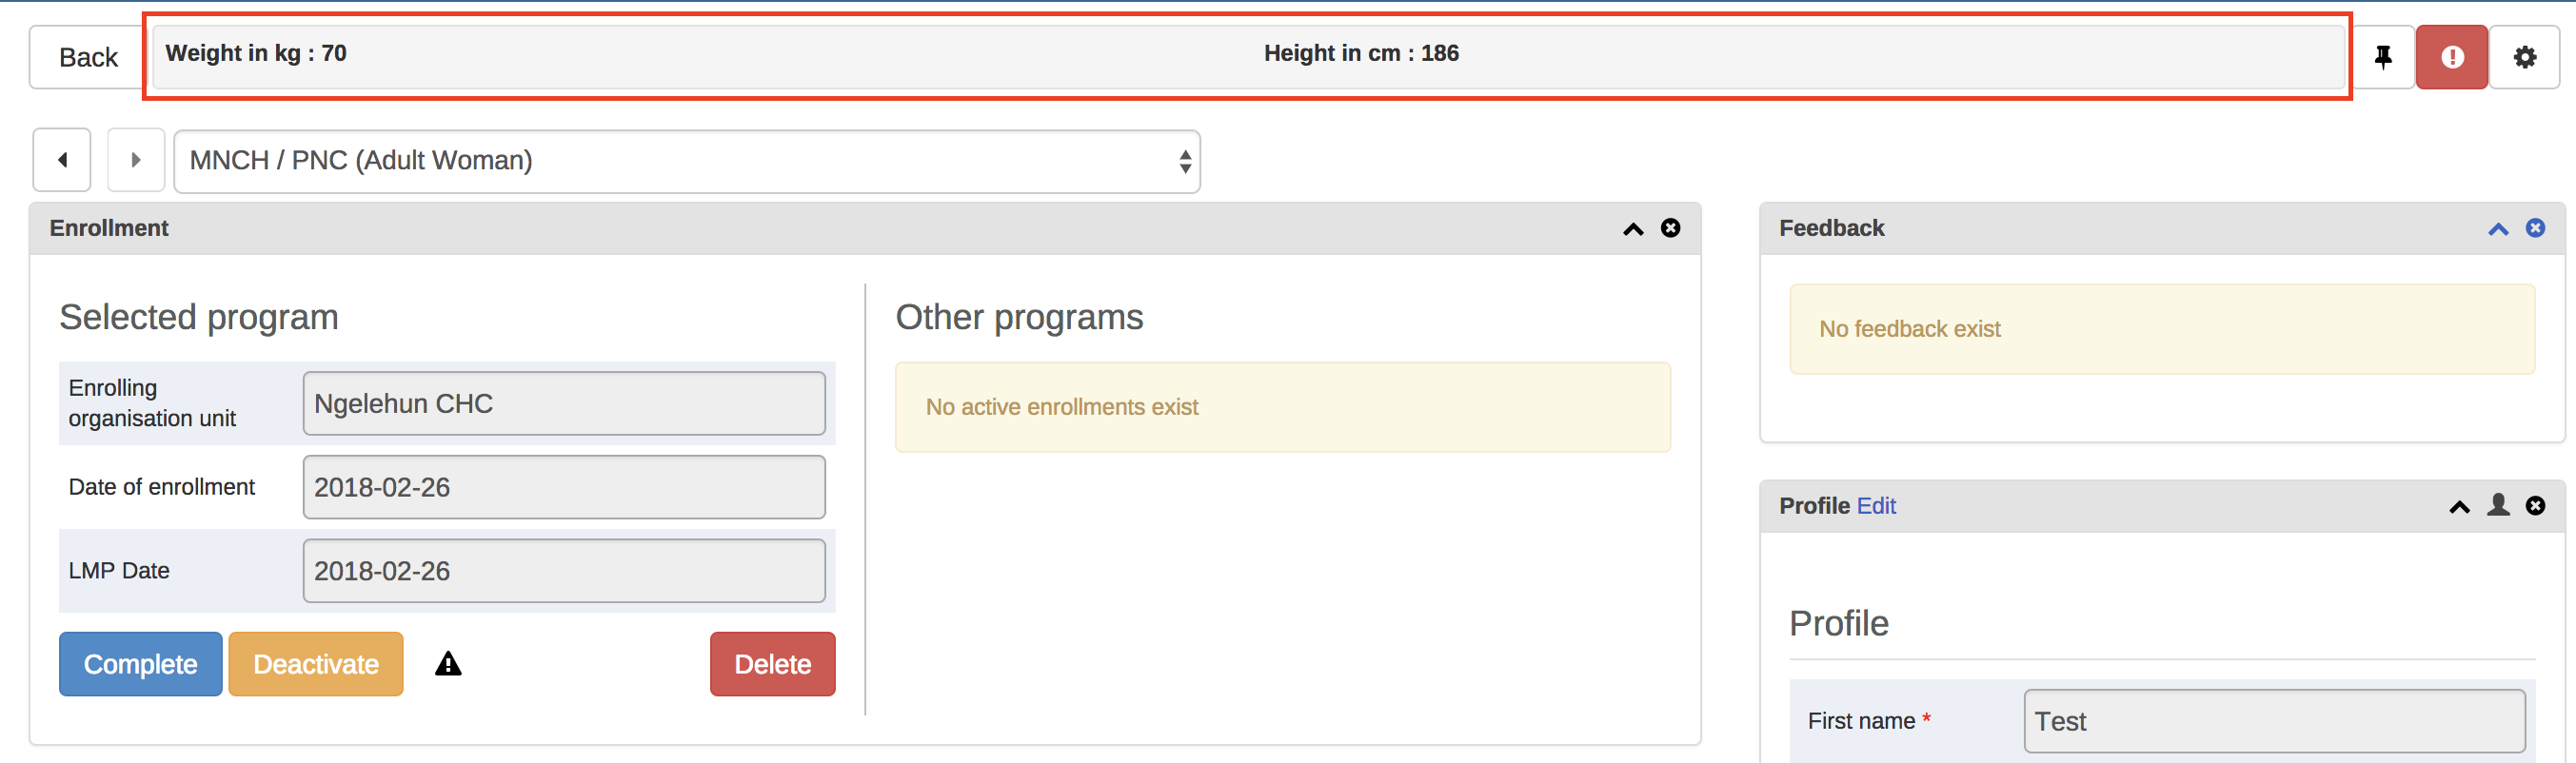Collapse the Feedback panel
Viewport: 2576px width, 763px height.
click(x=2498, y=229)
